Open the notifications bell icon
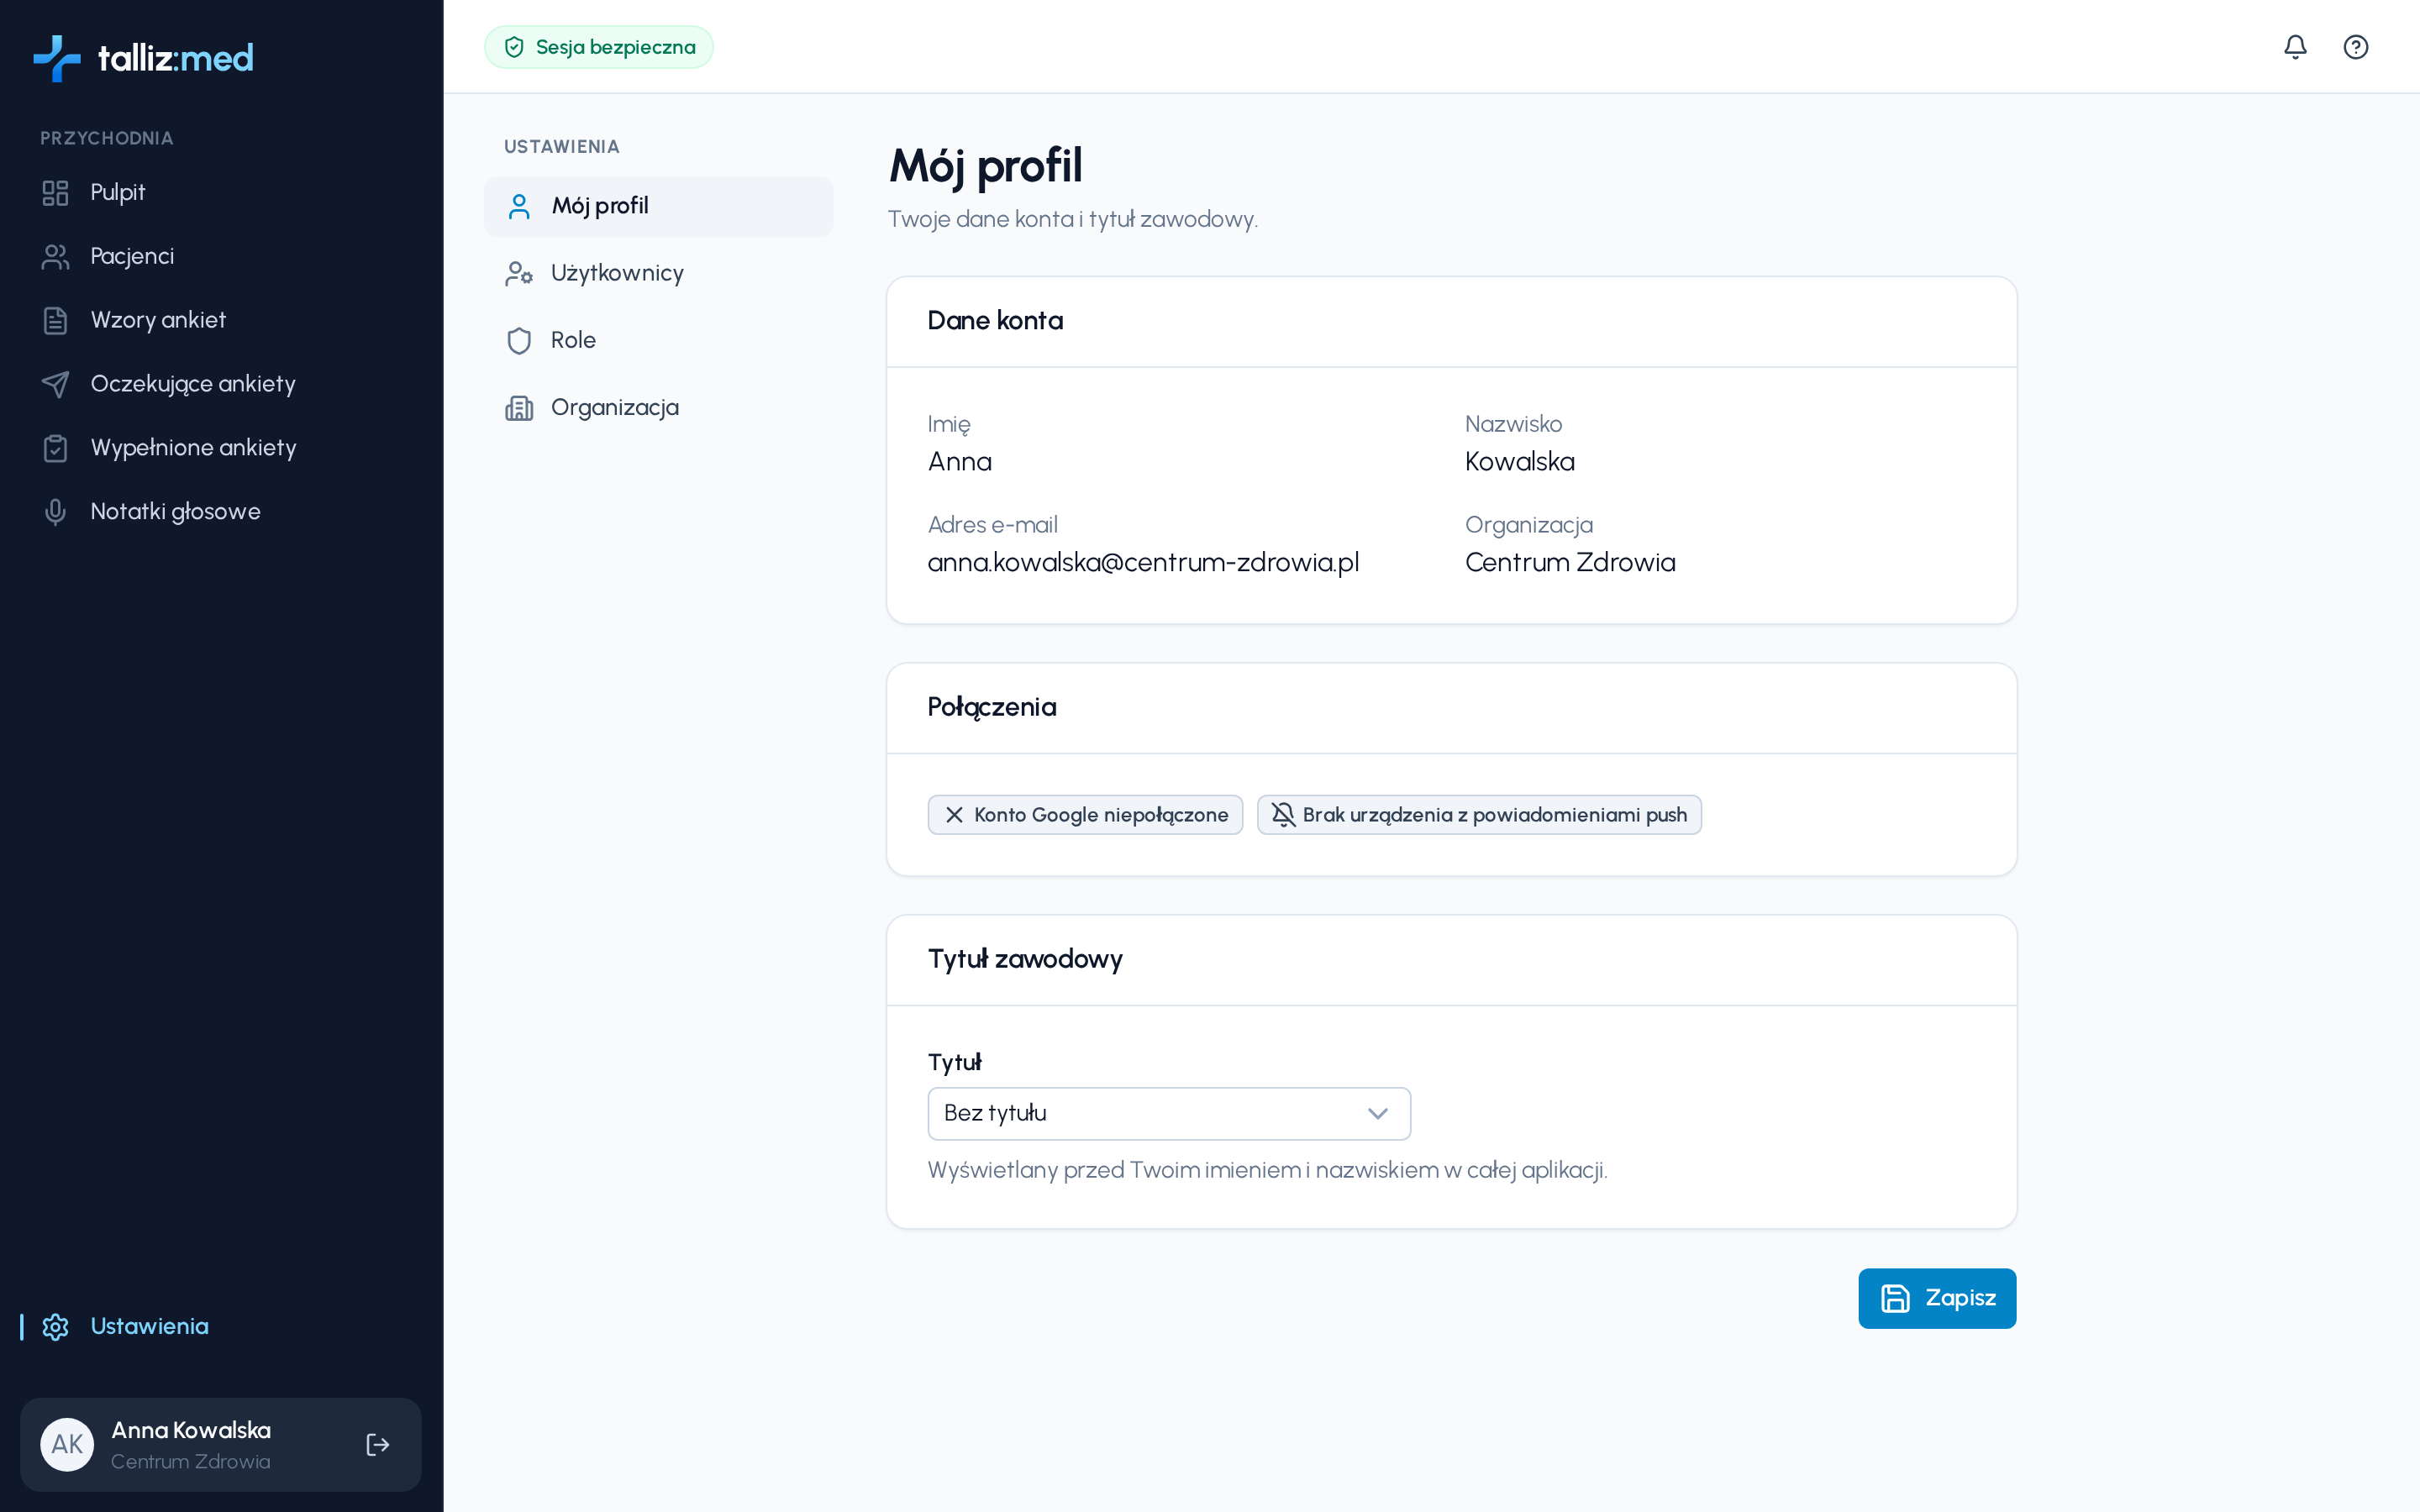This screenshot has width=2420, height=1512. [x=2295, y=47]
